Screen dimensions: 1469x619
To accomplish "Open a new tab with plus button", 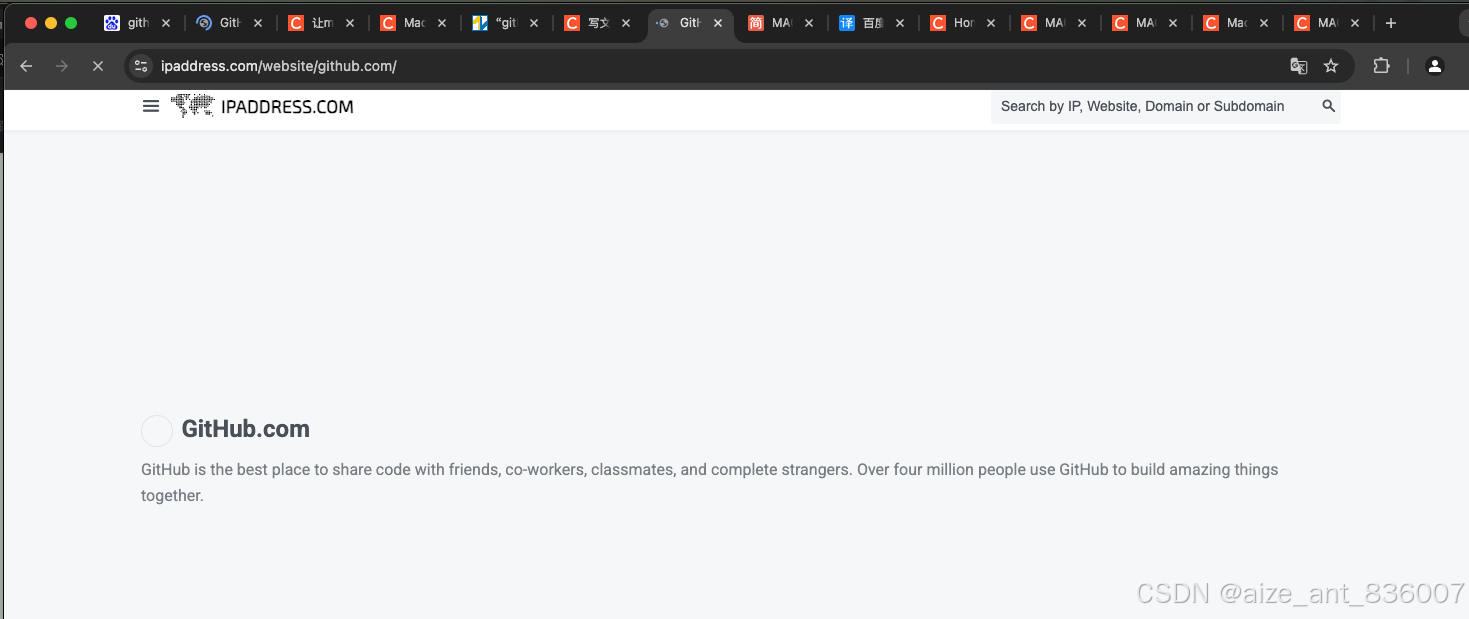I will (1390, 23).
